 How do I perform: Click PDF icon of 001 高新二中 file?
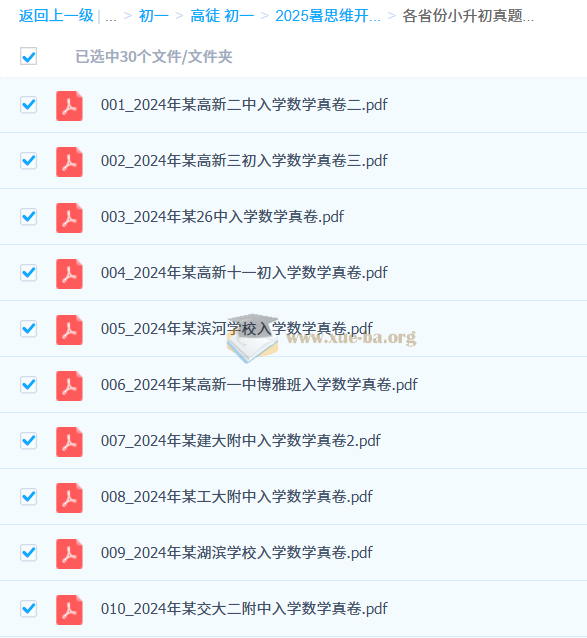[x=69, y=106]
